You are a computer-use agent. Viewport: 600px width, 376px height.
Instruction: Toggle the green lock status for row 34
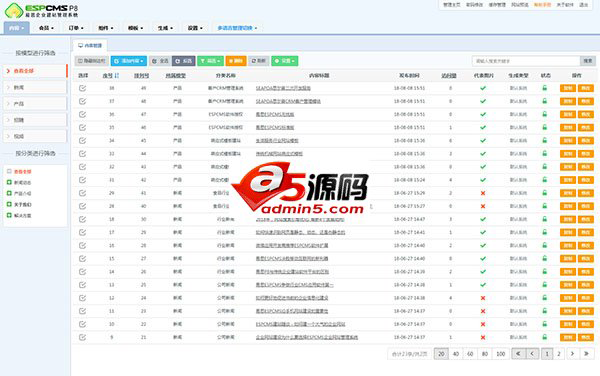(x=545, y=140)
